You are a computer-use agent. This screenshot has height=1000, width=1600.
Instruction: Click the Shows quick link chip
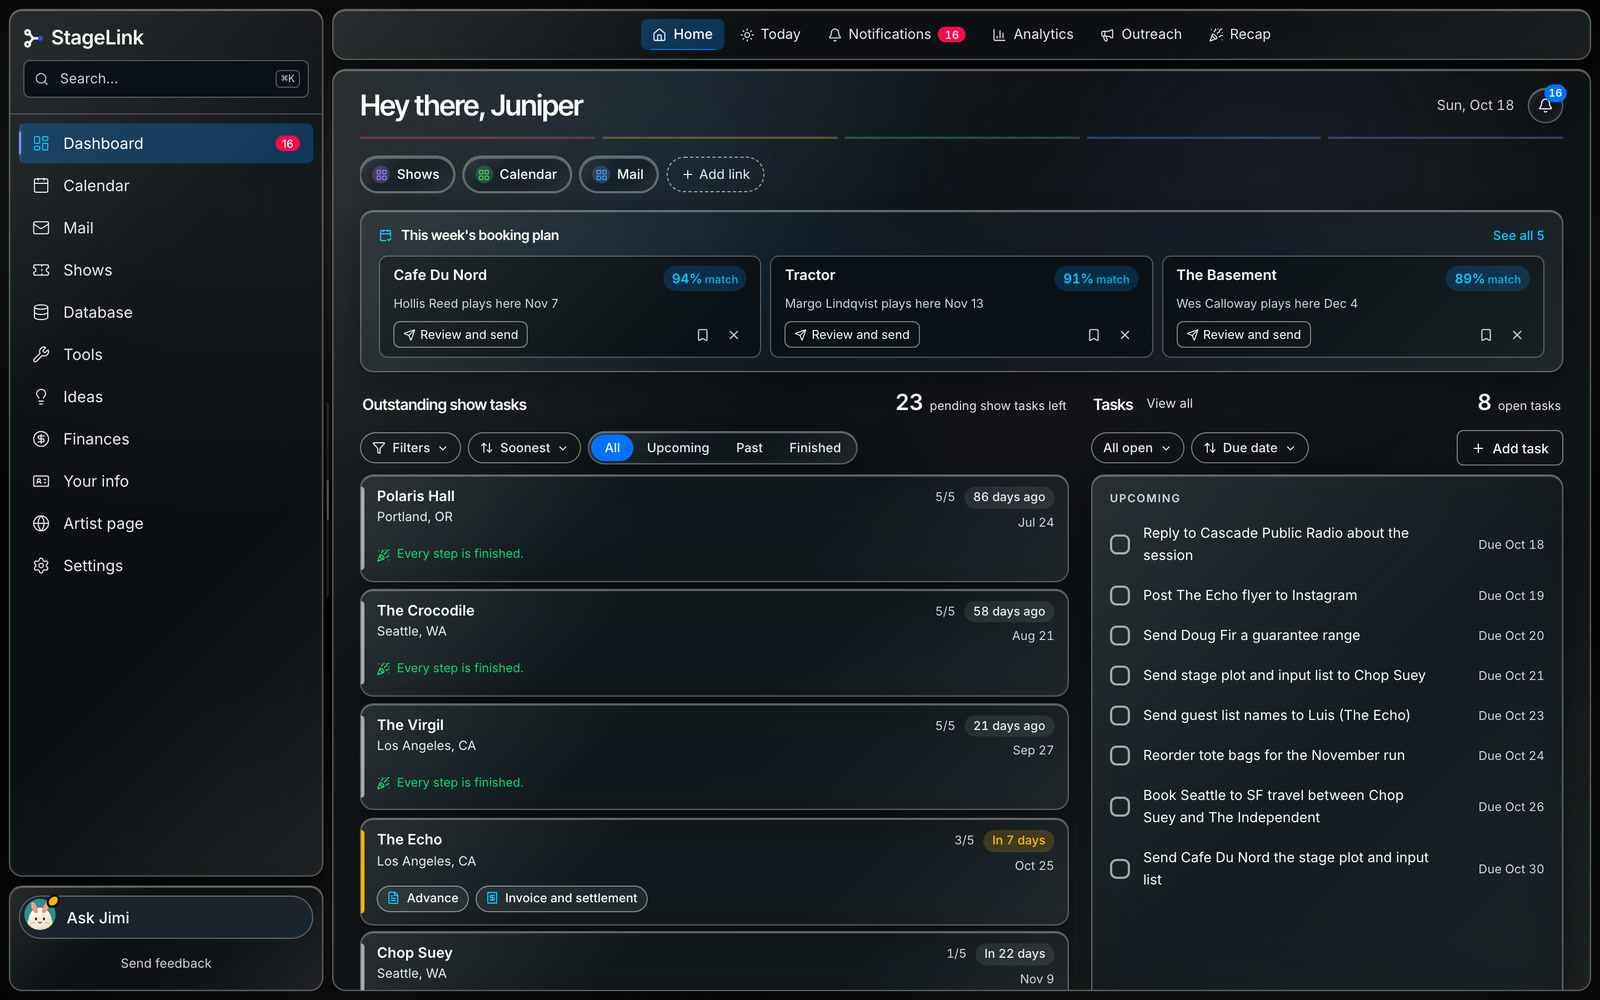coord(407,174)
